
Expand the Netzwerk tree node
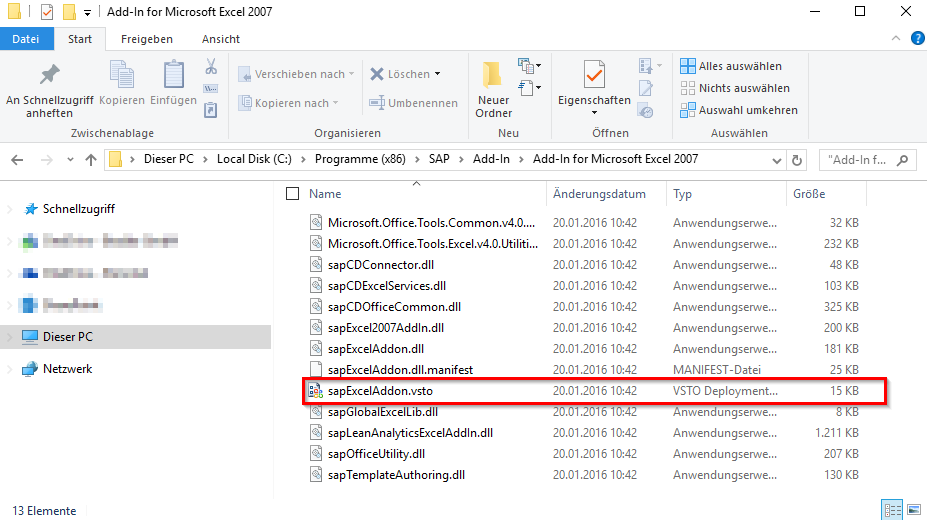9,369
